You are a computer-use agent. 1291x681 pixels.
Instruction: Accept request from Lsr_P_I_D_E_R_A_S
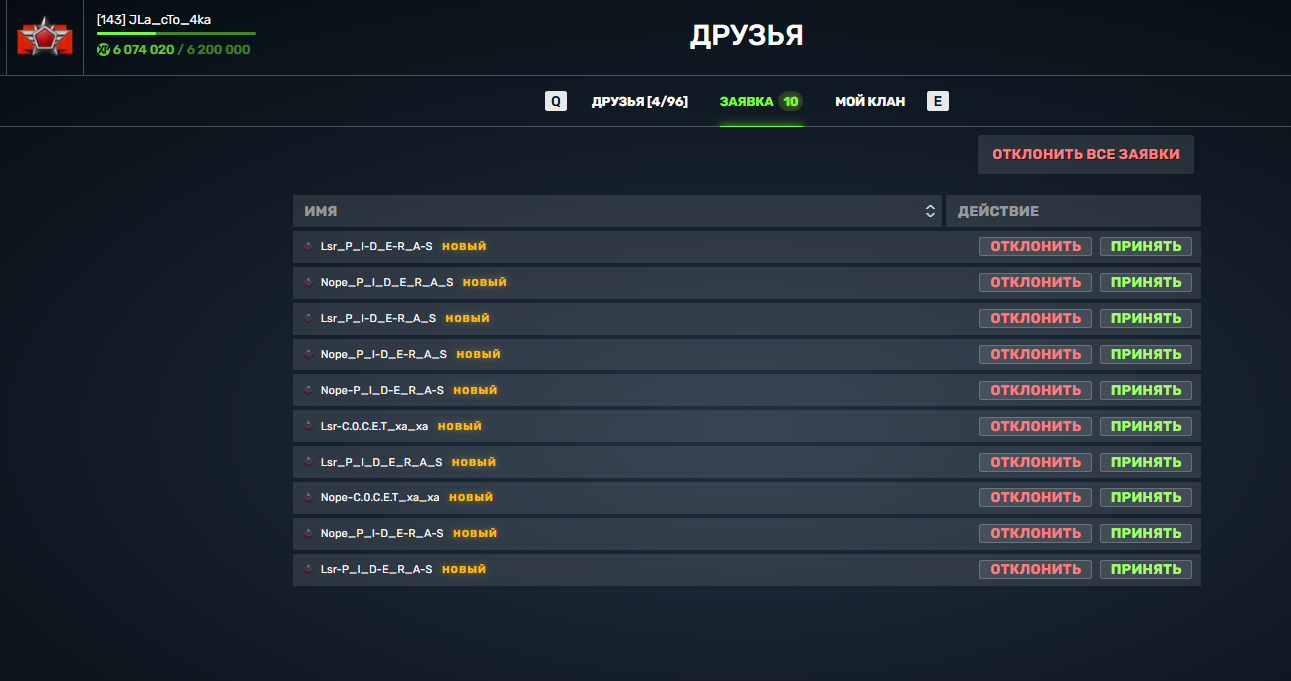pyautogui.click(x=1146, y=462)
